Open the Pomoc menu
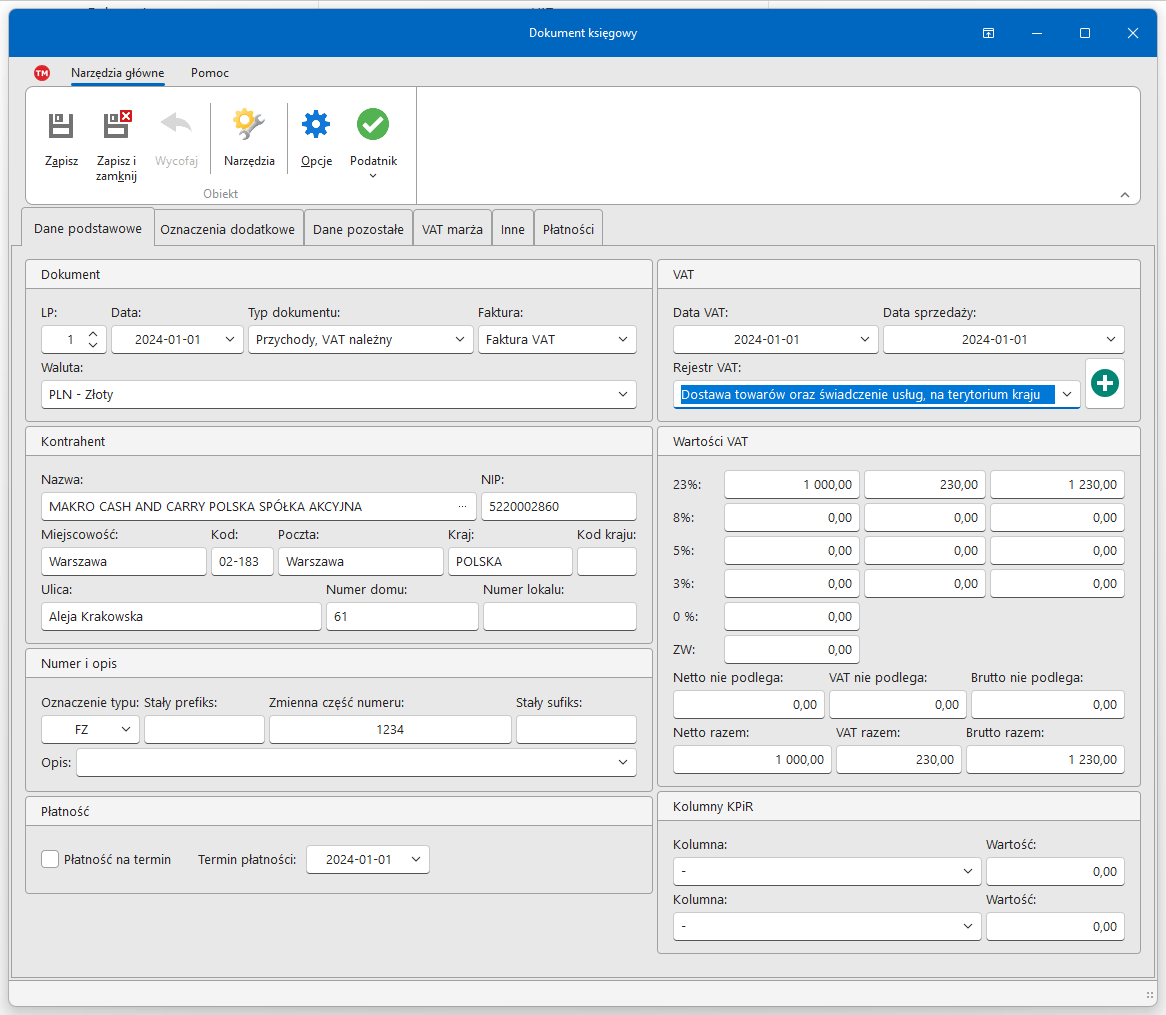The image size is (1166, 1015). [210, 73]
